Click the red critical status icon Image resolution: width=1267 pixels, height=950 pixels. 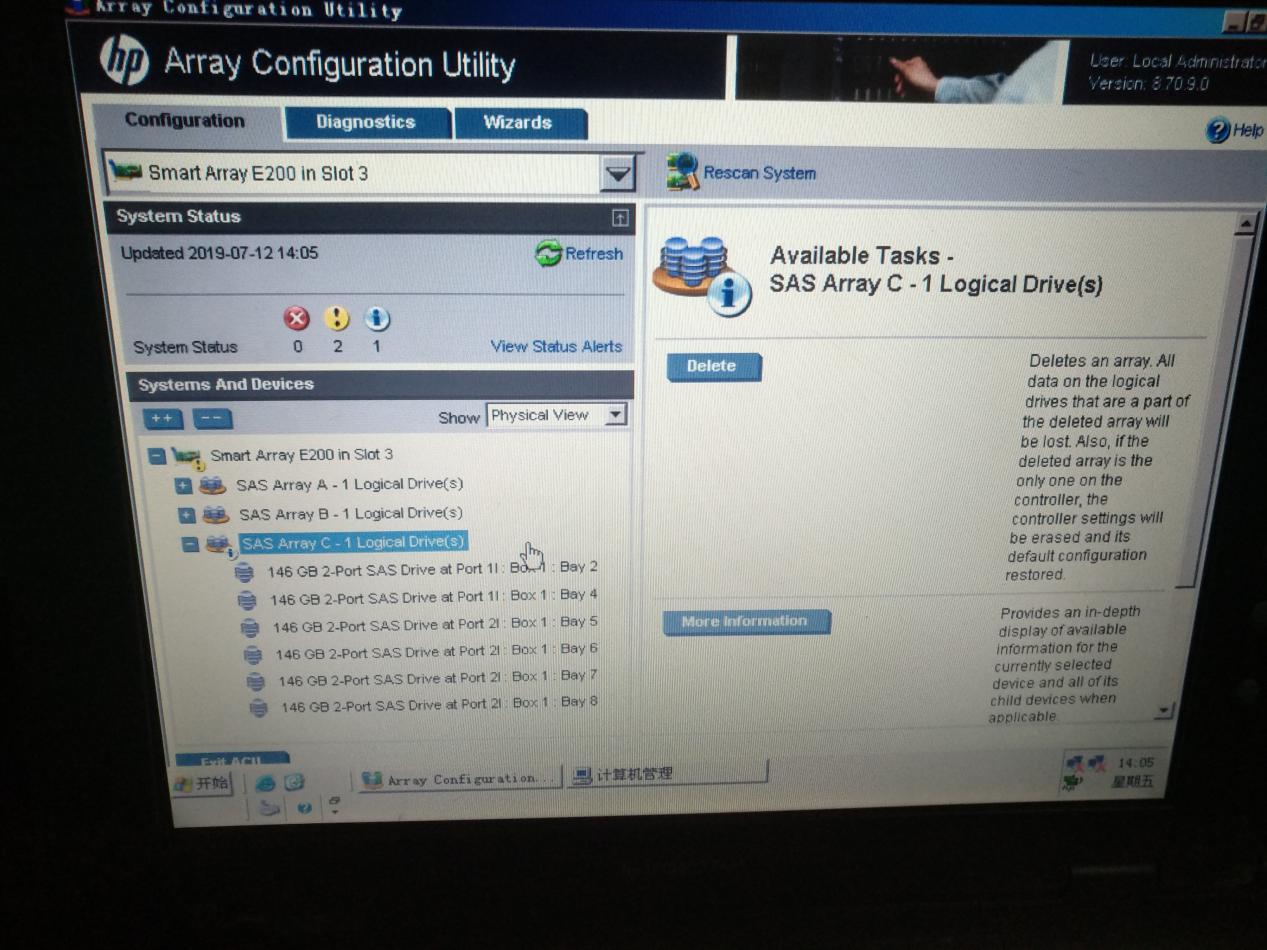296,318
